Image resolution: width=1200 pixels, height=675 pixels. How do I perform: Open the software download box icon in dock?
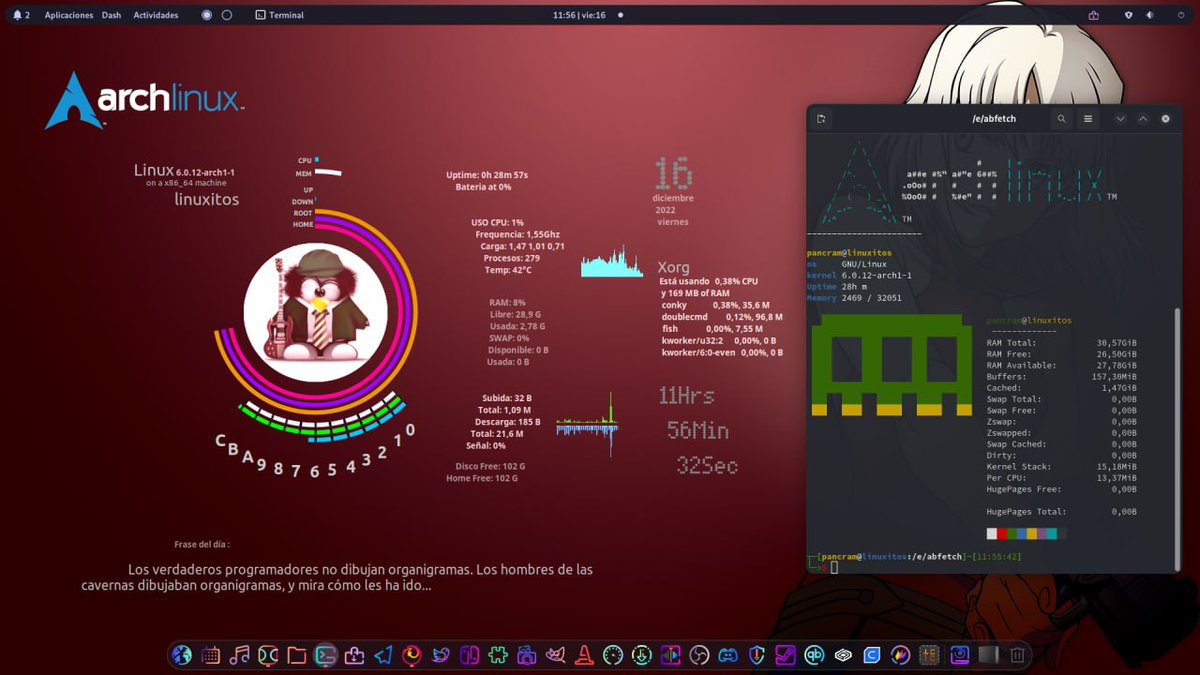click(x=354, y=655)
